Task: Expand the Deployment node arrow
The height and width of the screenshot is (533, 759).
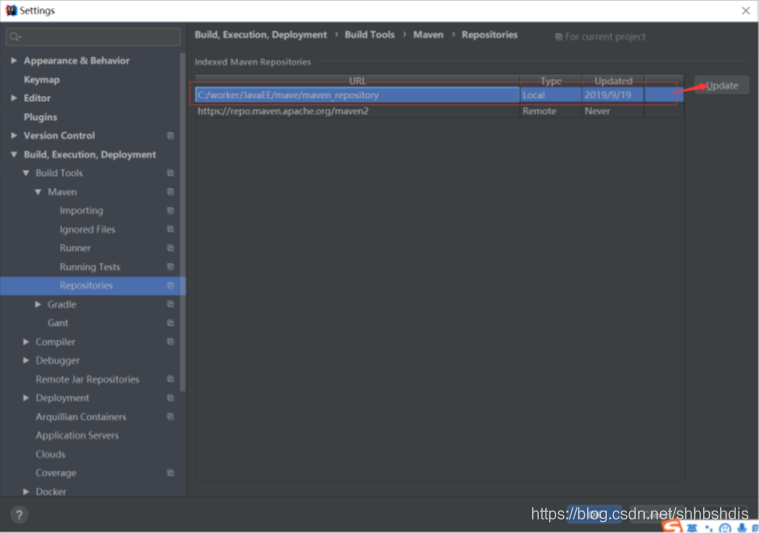Action: click(26, 398)
